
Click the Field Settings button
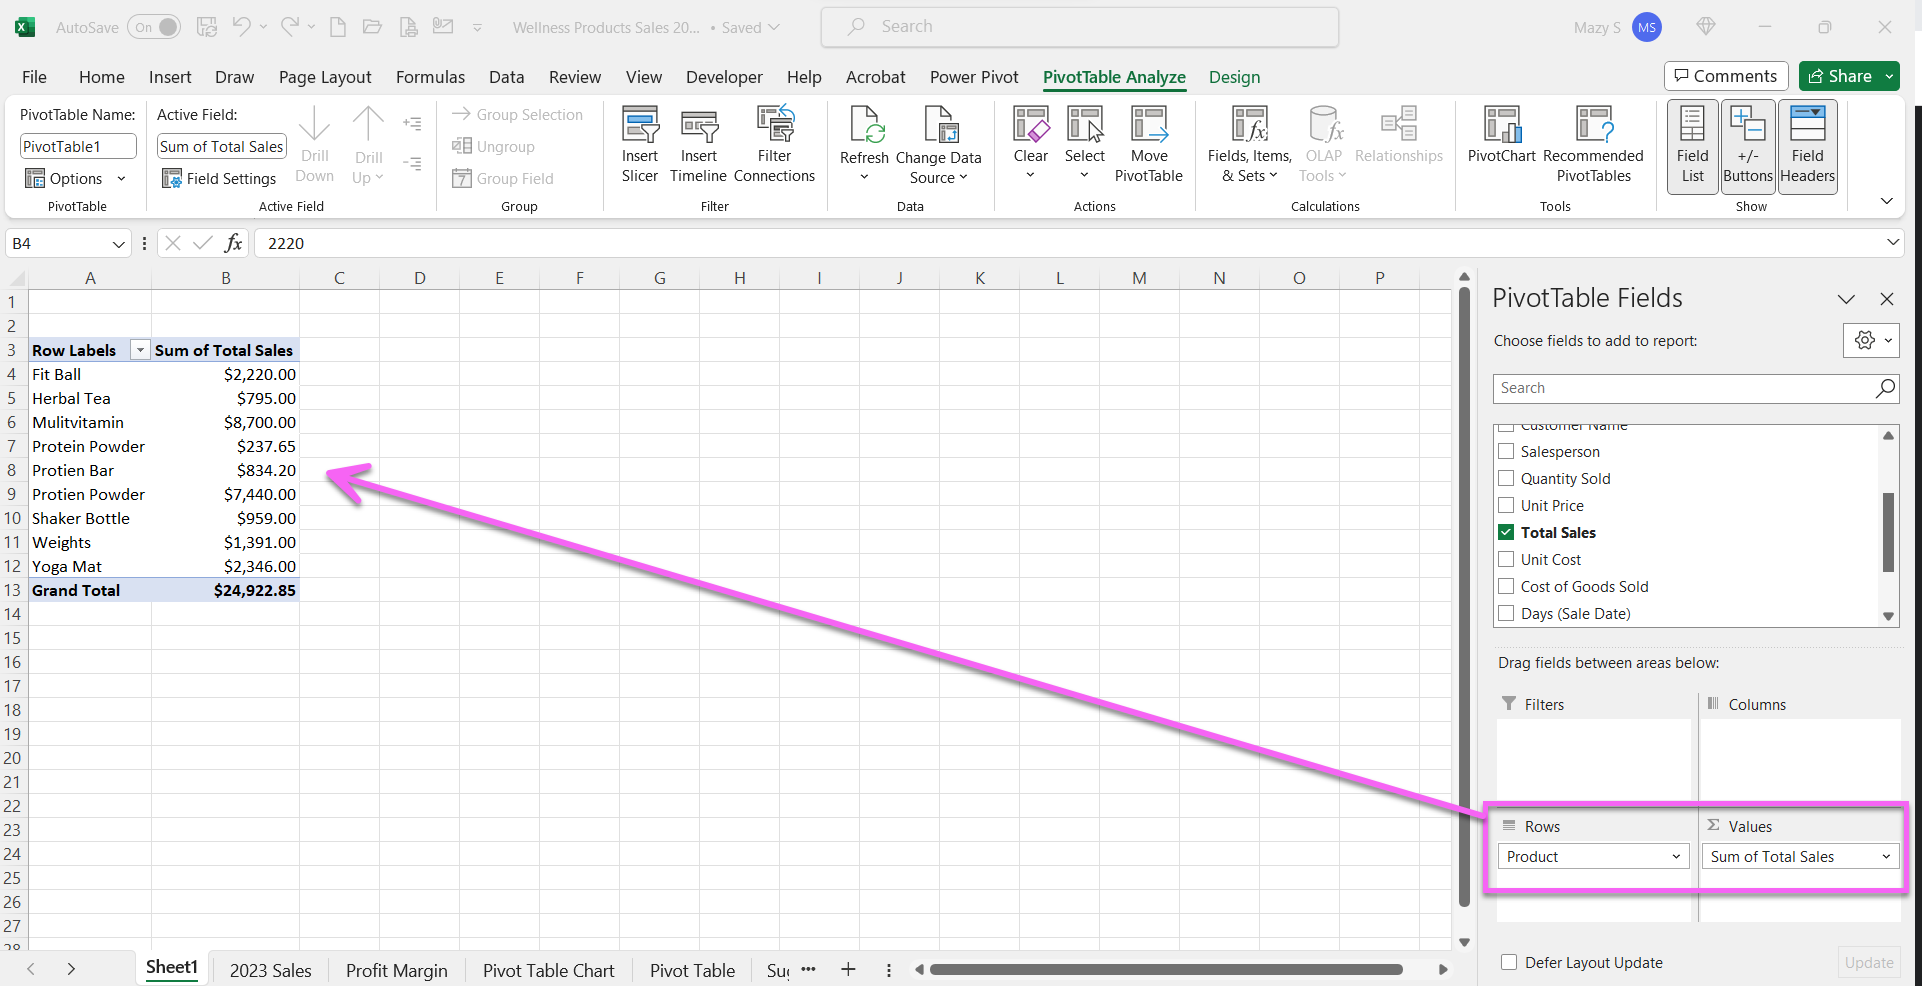[x=219, y=178]
